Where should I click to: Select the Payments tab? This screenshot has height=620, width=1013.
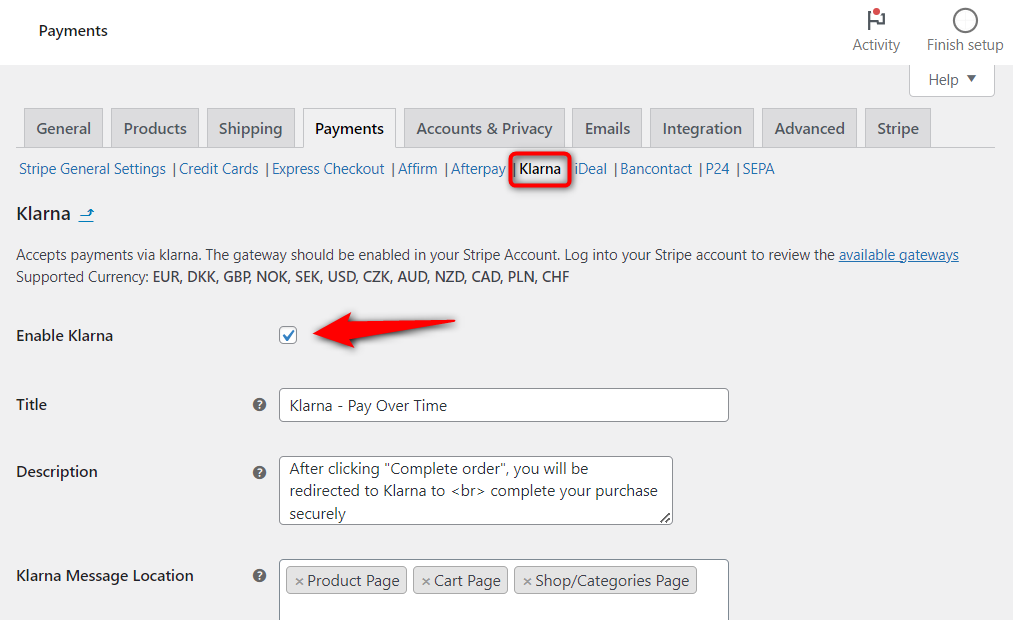[350, 129]
